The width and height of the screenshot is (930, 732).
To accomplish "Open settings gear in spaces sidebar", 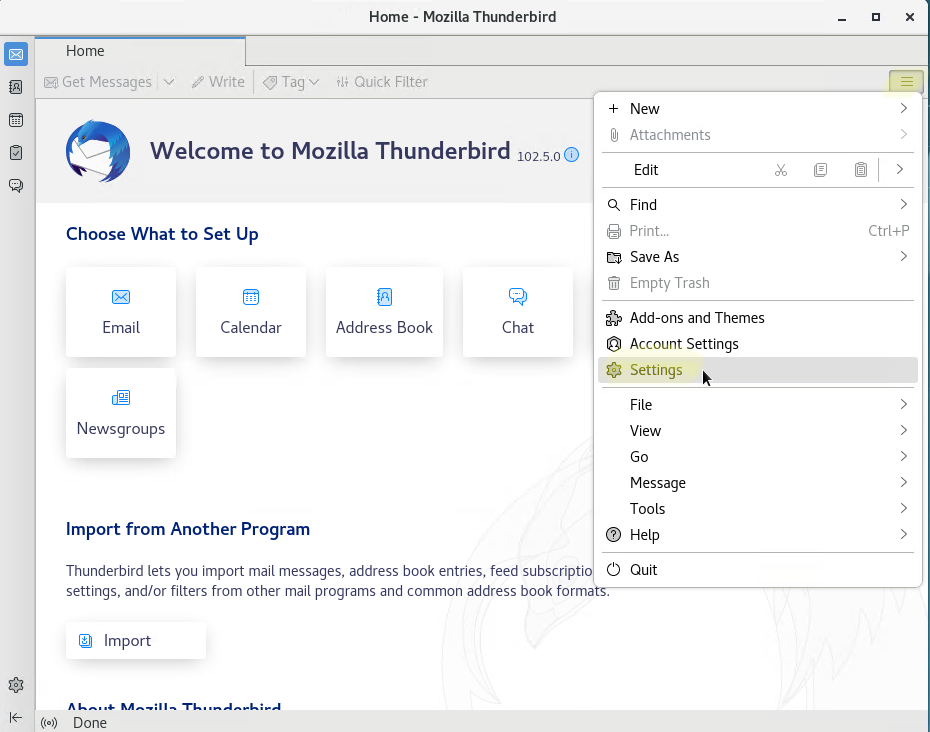I will tap(16, 685).
